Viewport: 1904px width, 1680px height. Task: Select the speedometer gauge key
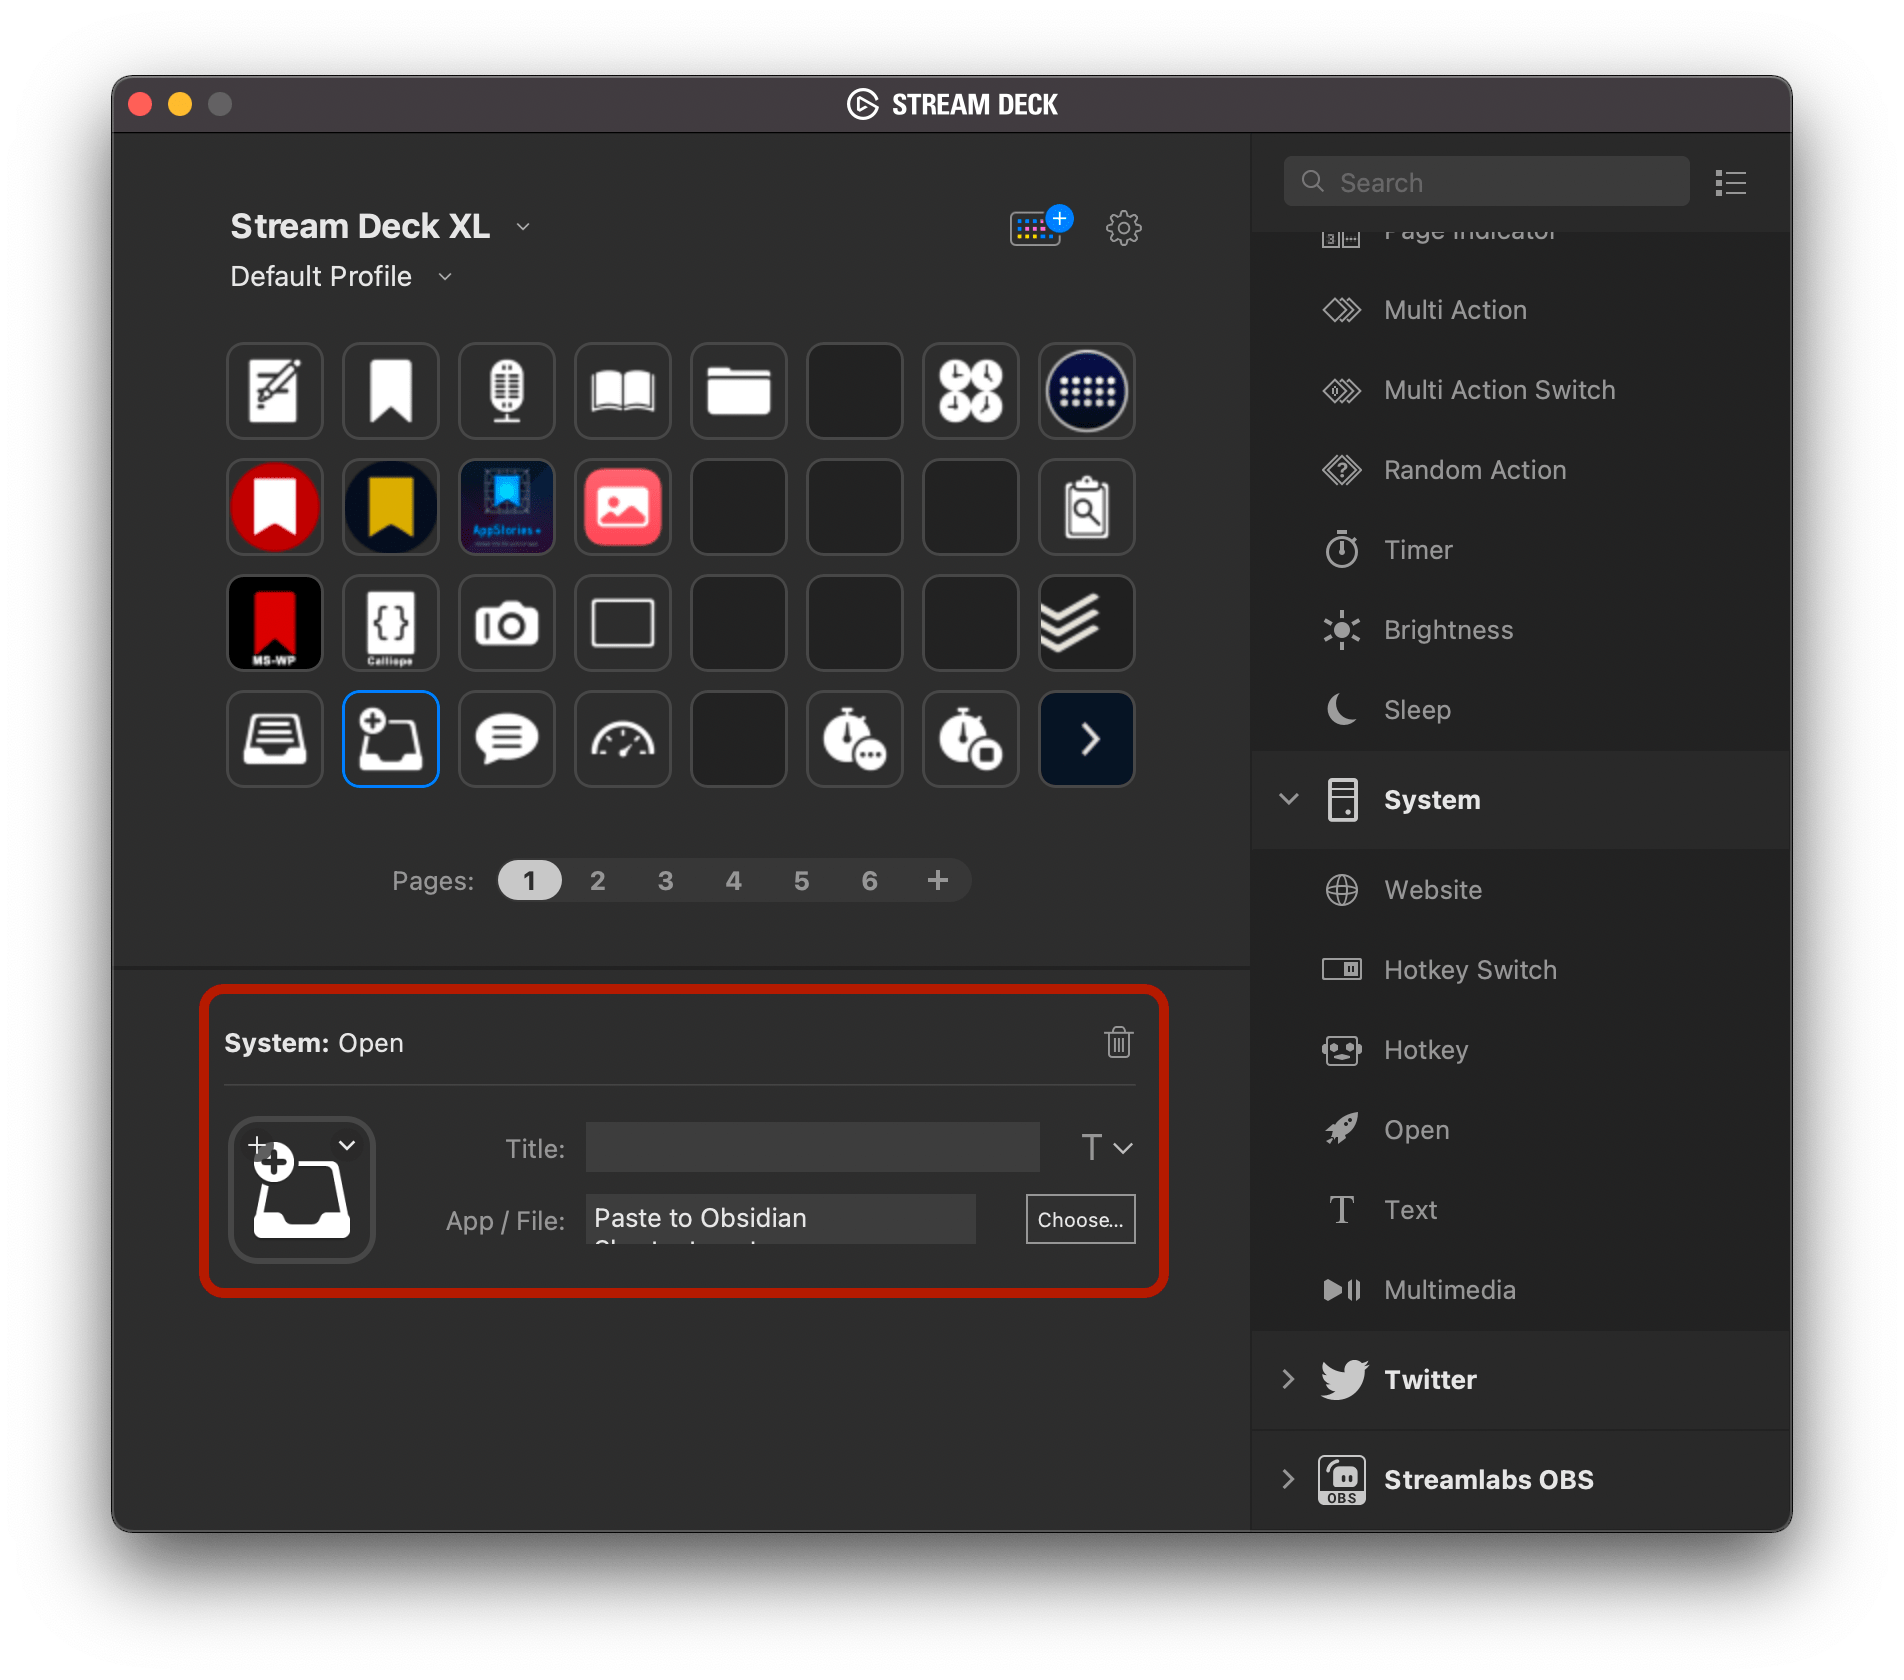(623, 739)
